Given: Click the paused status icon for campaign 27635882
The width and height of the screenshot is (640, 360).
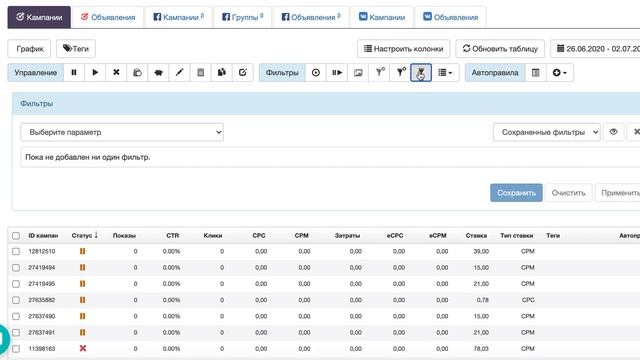Looking at the screenshot, I should (x=82, y=300).
